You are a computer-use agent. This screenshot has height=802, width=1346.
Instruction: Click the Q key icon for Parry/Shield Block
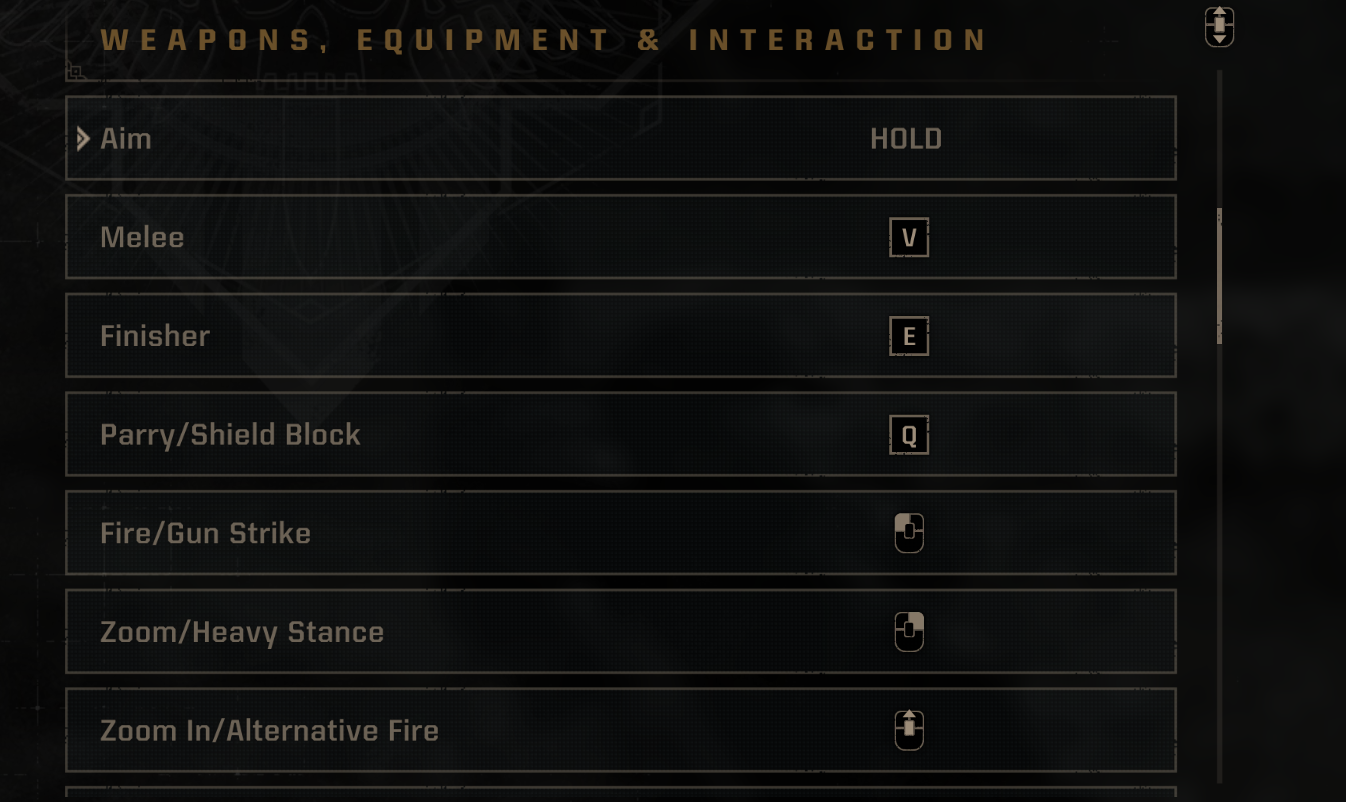(x=909, y=435)
